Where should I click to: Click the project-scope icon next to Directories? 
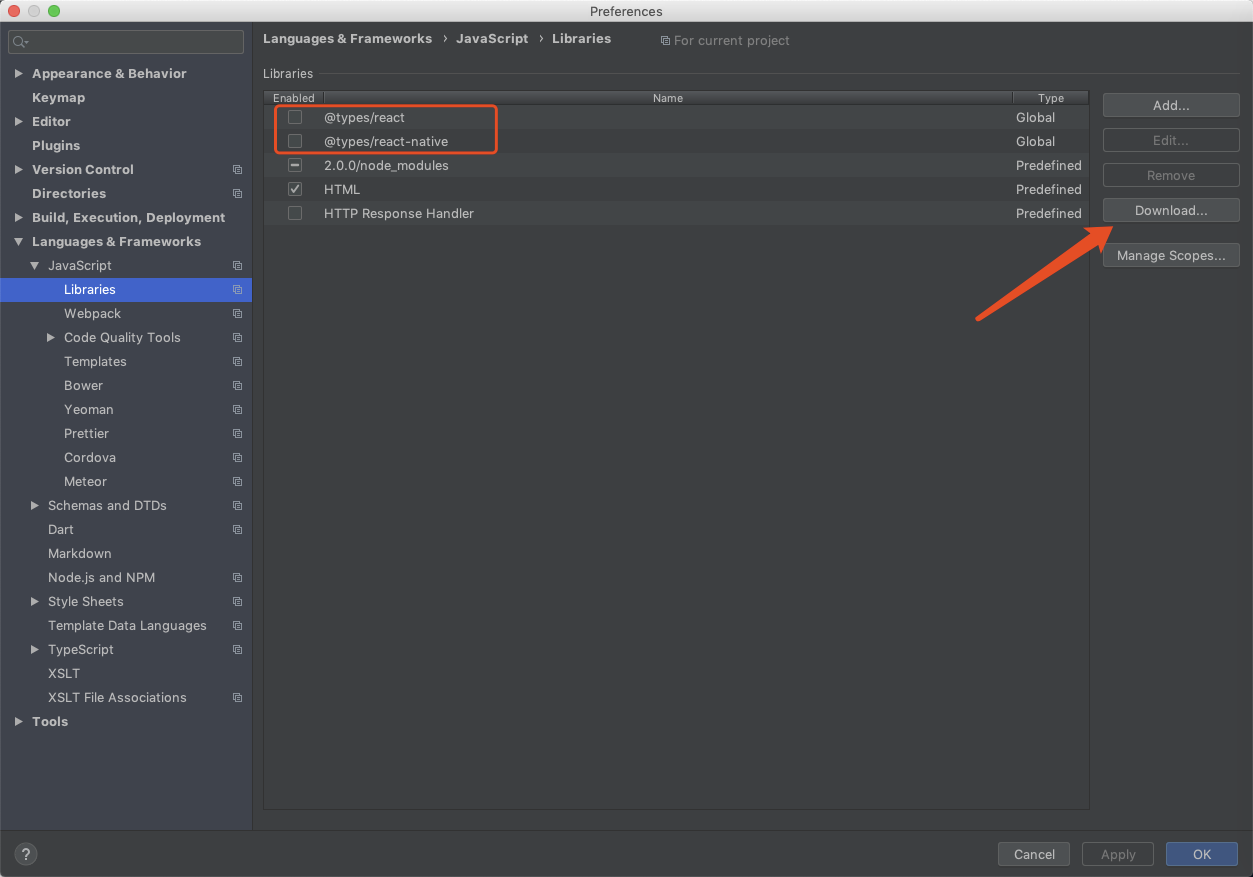(237, 194)
